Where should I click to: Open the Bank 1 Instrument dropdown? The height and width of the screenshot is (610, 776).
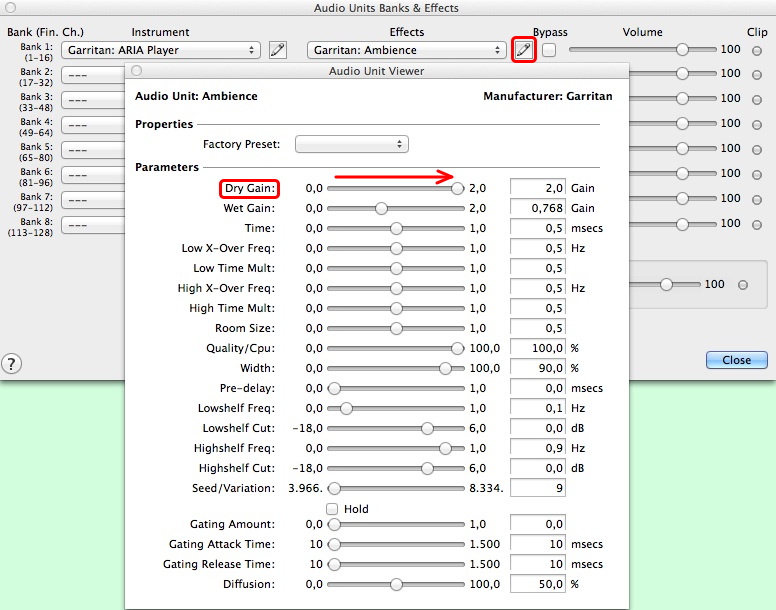(x=161, y=50)
